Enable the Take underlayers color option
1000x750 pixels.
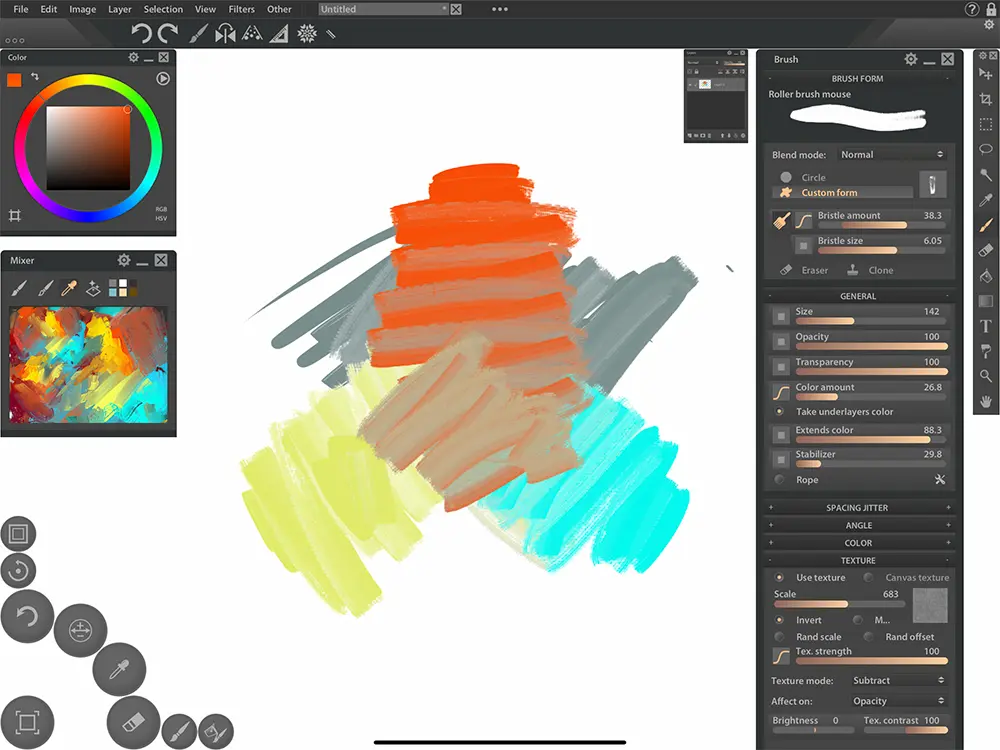pyautogui.click(x=780, y=412)
